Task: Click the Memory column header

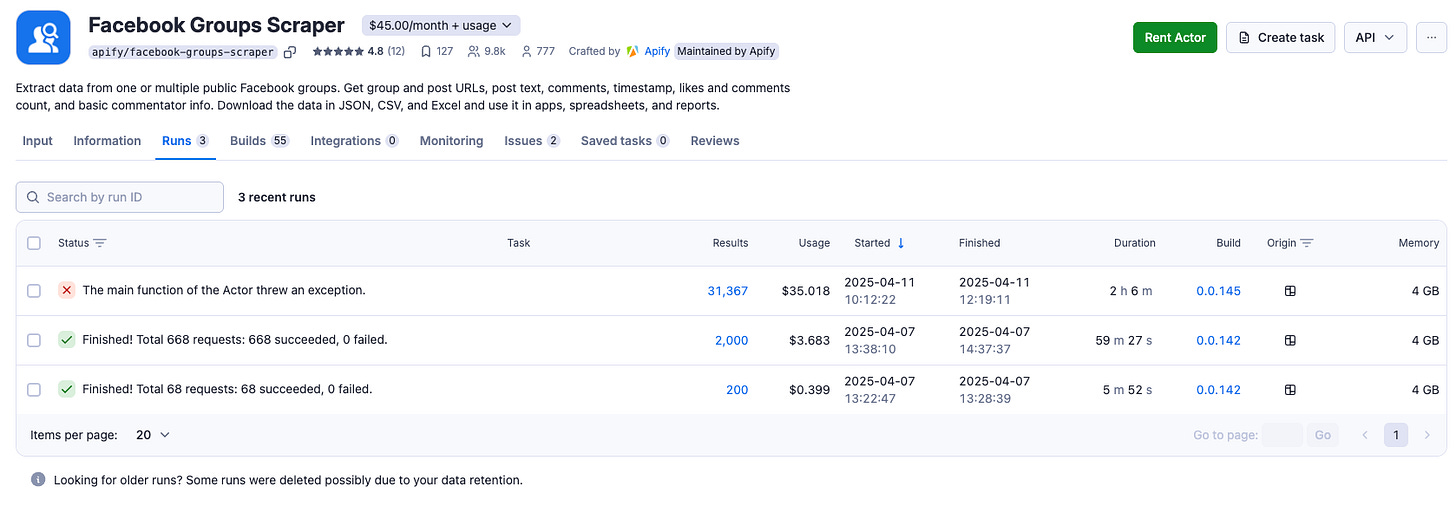Action: tap(1419, 243)
